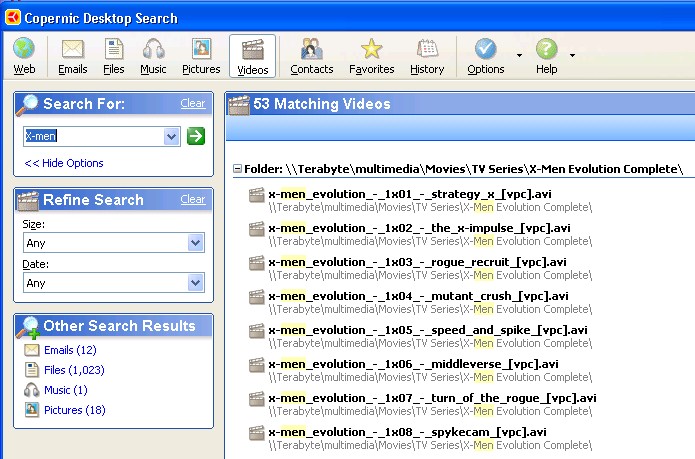Click clapperboard icon of 1x01 strategy_x

coord(257,195)
